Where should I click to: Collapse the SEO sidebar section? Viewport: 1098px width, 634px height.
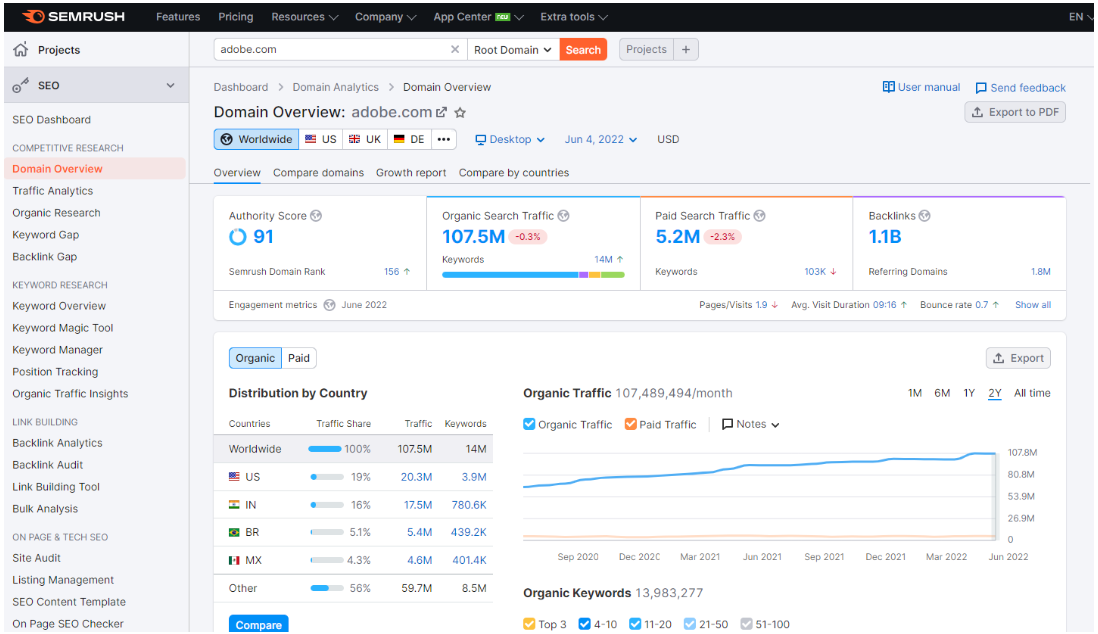170,85
